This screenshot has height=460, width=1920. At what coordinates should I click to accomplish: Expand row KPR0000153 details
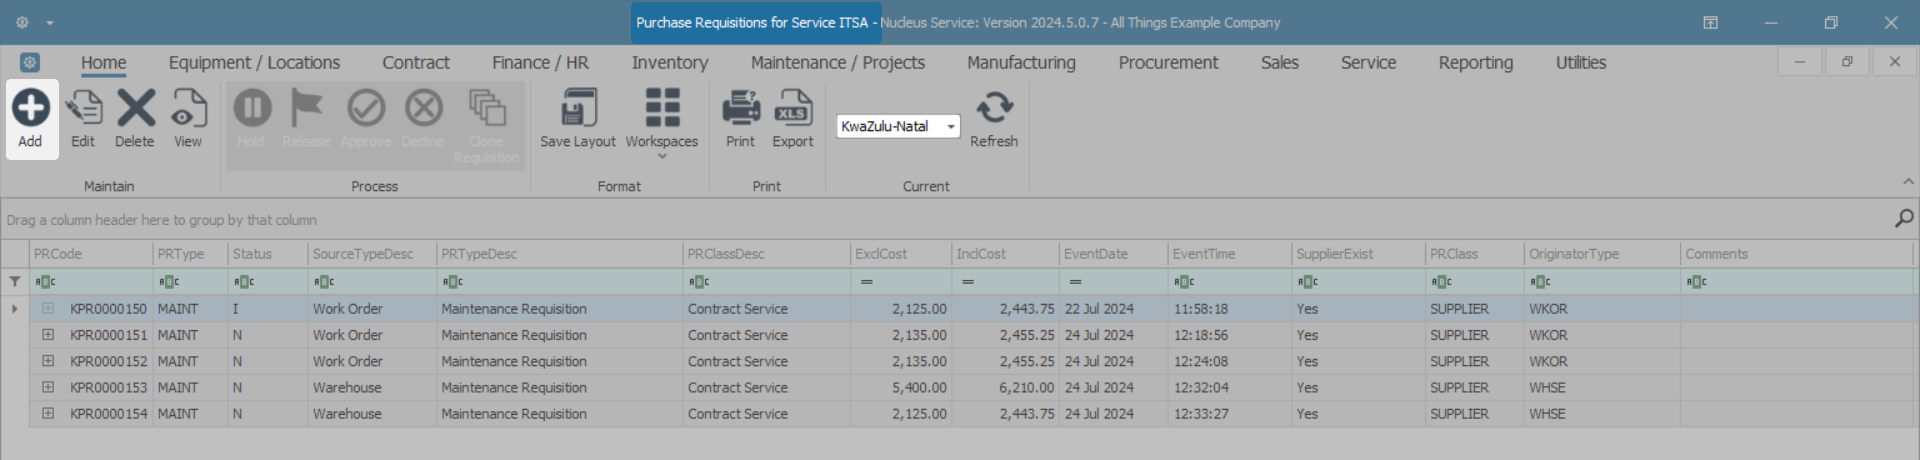point(48,387)
